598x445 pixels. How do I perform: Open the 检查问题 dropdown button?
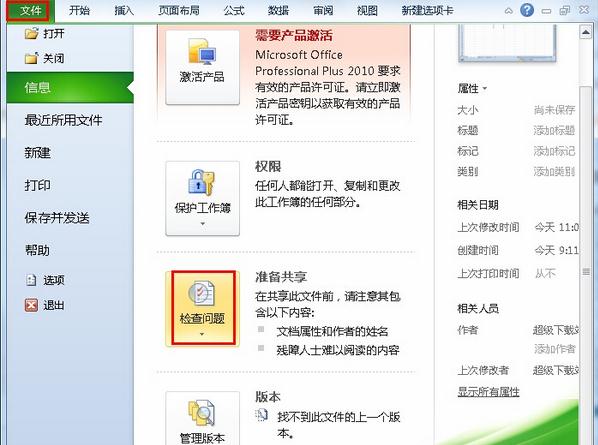203,308
